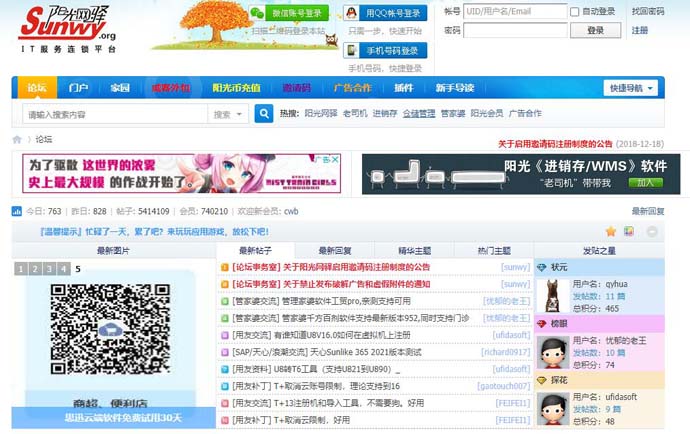Click the round collapse icon beside star
The width and height of the screenshot is (690, 434).
pyautogui.click(x=651, y=231)
